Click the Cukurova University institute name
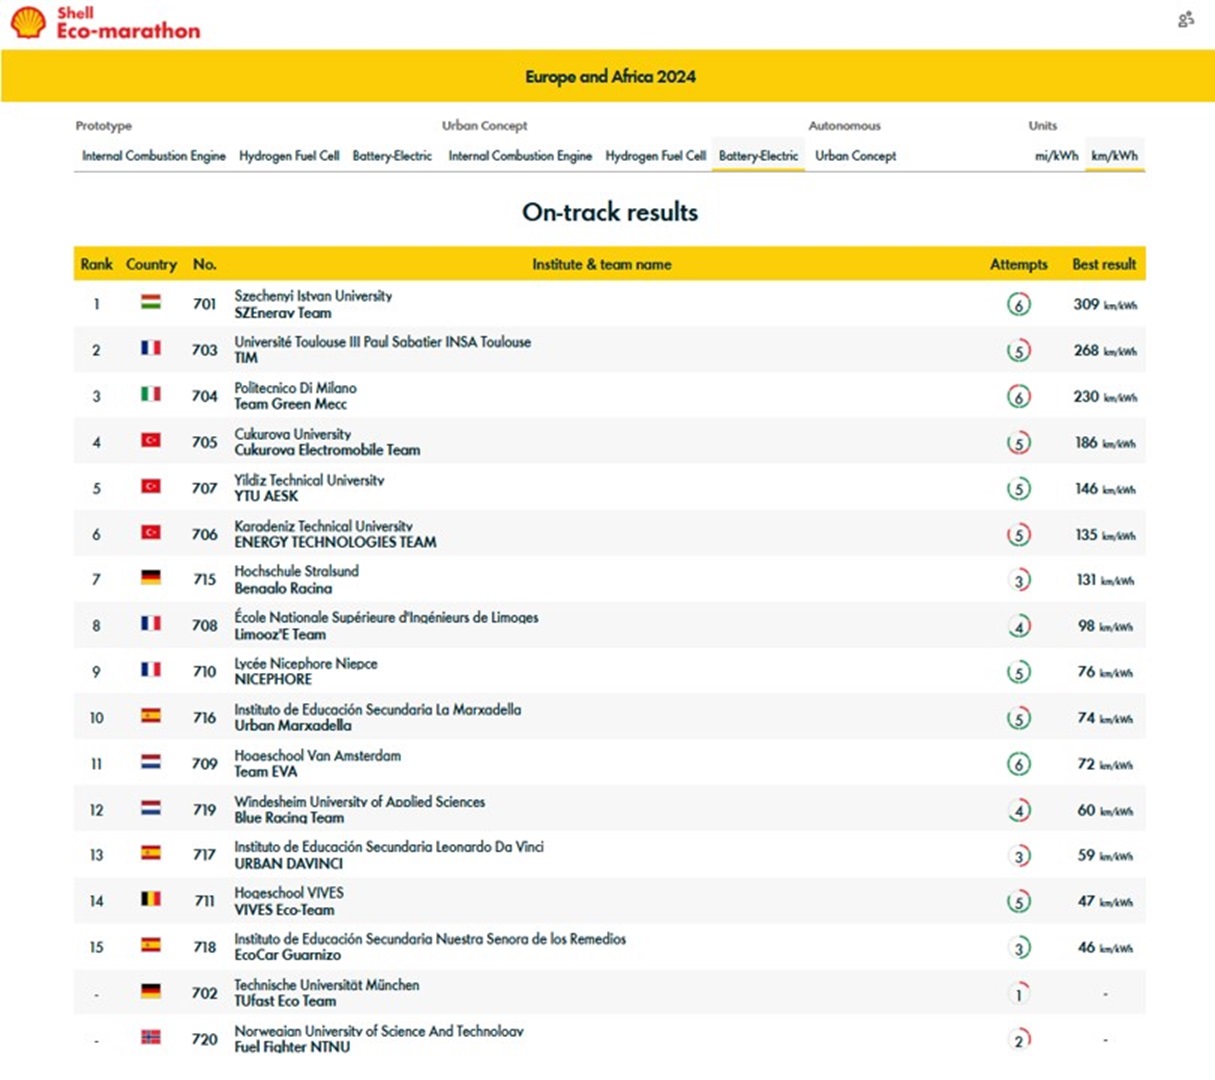1215x1080 pixels. tap(293, 434)
